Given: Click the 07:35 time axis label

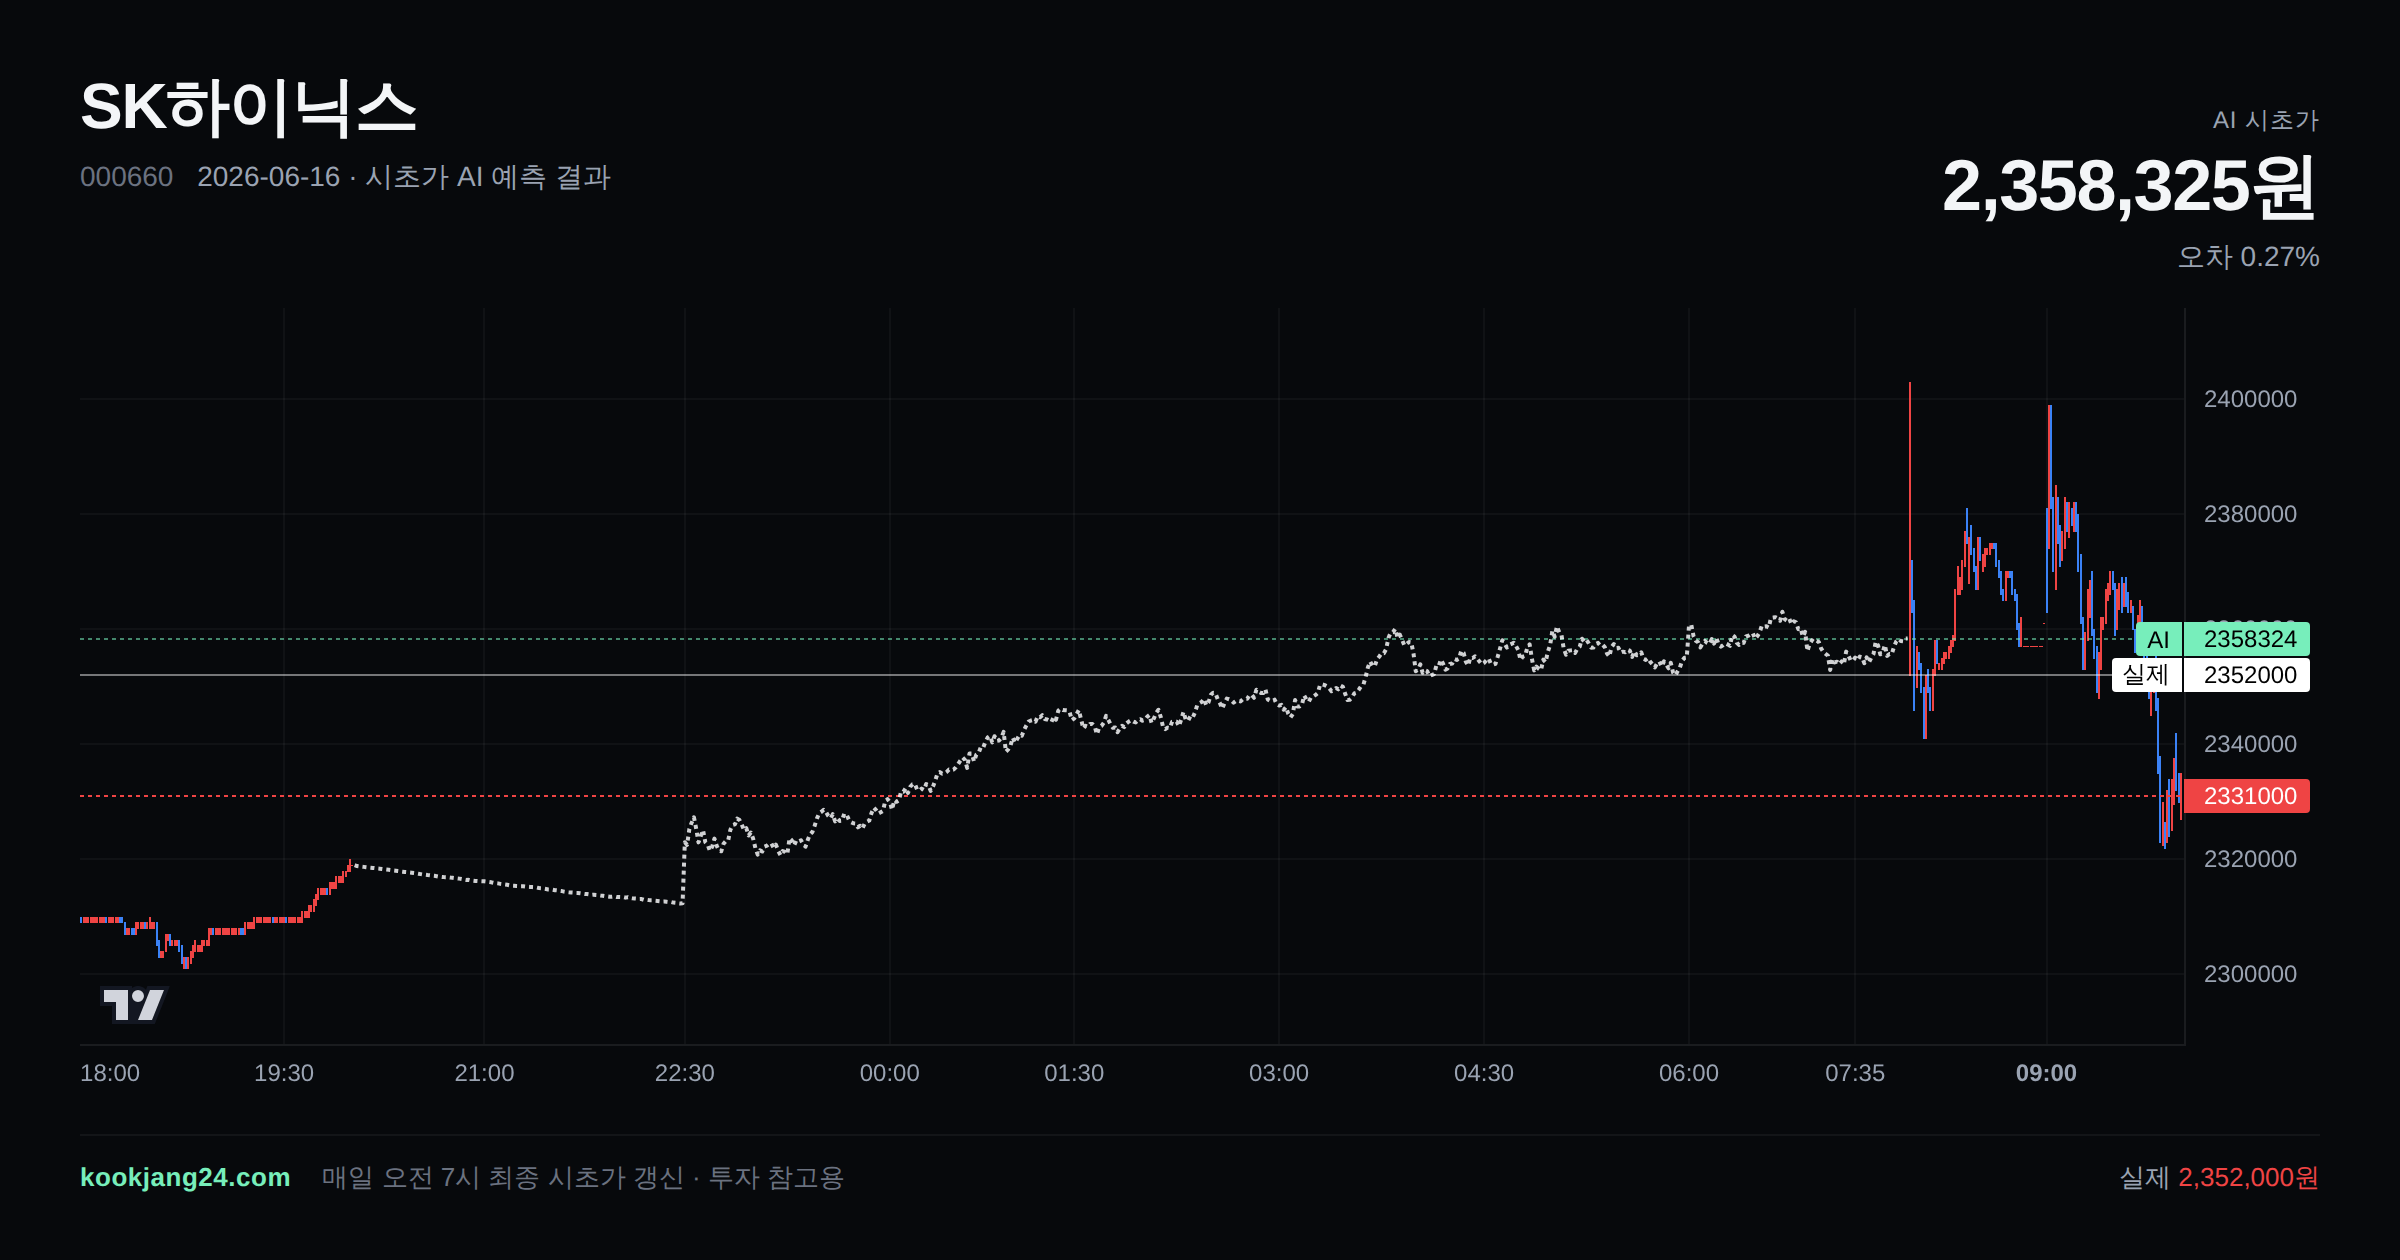Looking at the screenshot, I should point(1855,1073).
